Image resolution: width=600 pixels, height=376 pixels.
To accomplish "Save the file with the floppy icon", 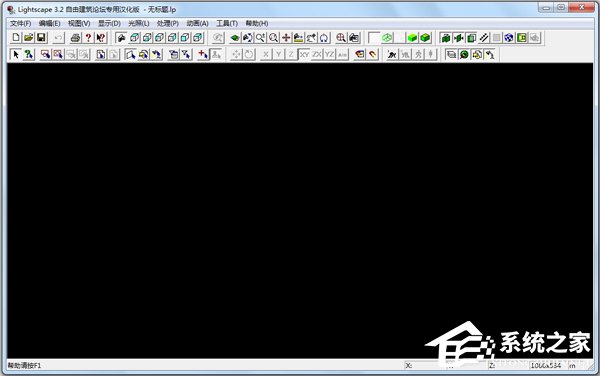I will pyautogui.click(x=41, y=37).
